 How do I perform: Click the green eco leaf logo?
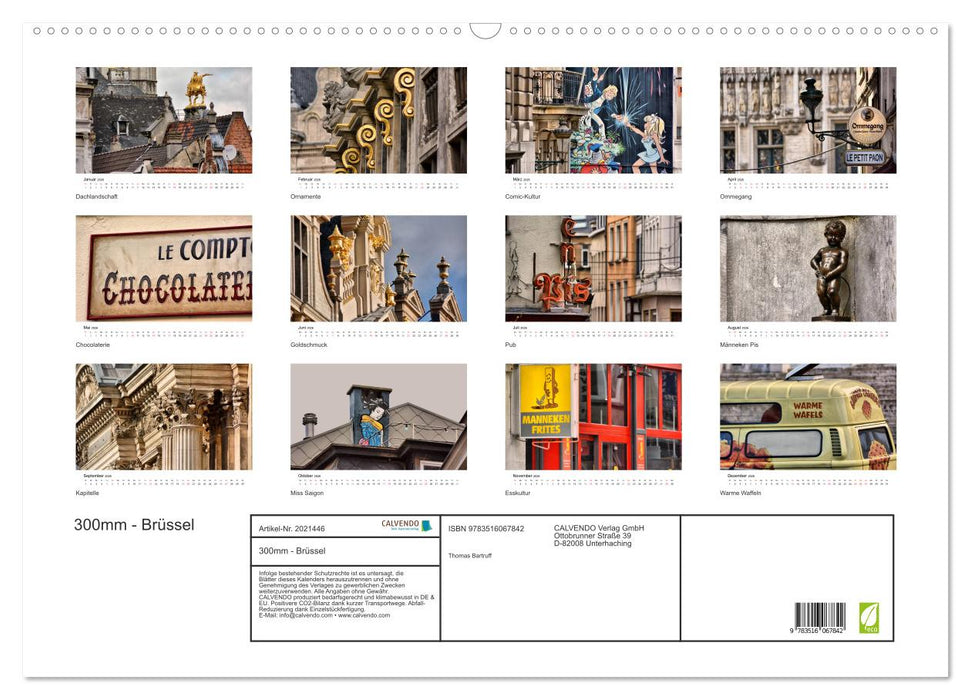pos(868,617)
